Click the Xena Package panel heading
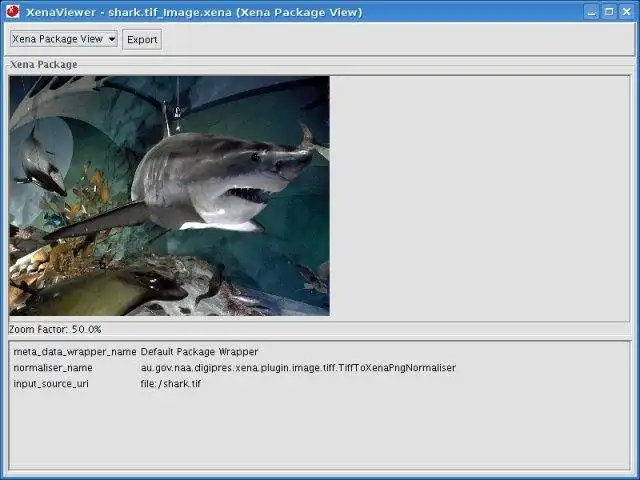Viewport: 640px width, 480px height. click(43, 64)
